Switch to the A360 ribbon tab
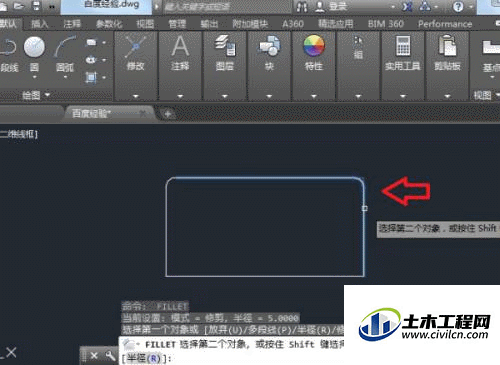This screenshot has height=365, width=500. (x=293, y=24)
